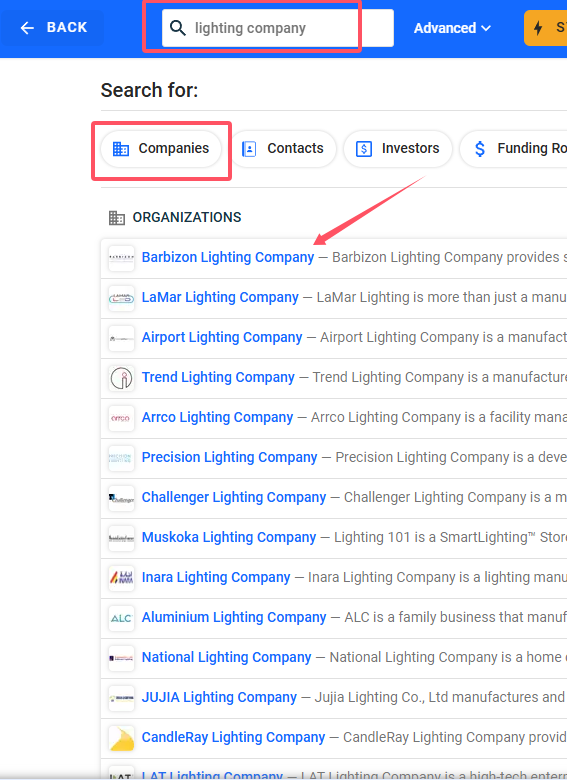Image resolution: width=567 pixels, height=780 pixels.
Task: Select the Funding Rounds filter tab
Action: pyautogui.click(x=514, y=149)
